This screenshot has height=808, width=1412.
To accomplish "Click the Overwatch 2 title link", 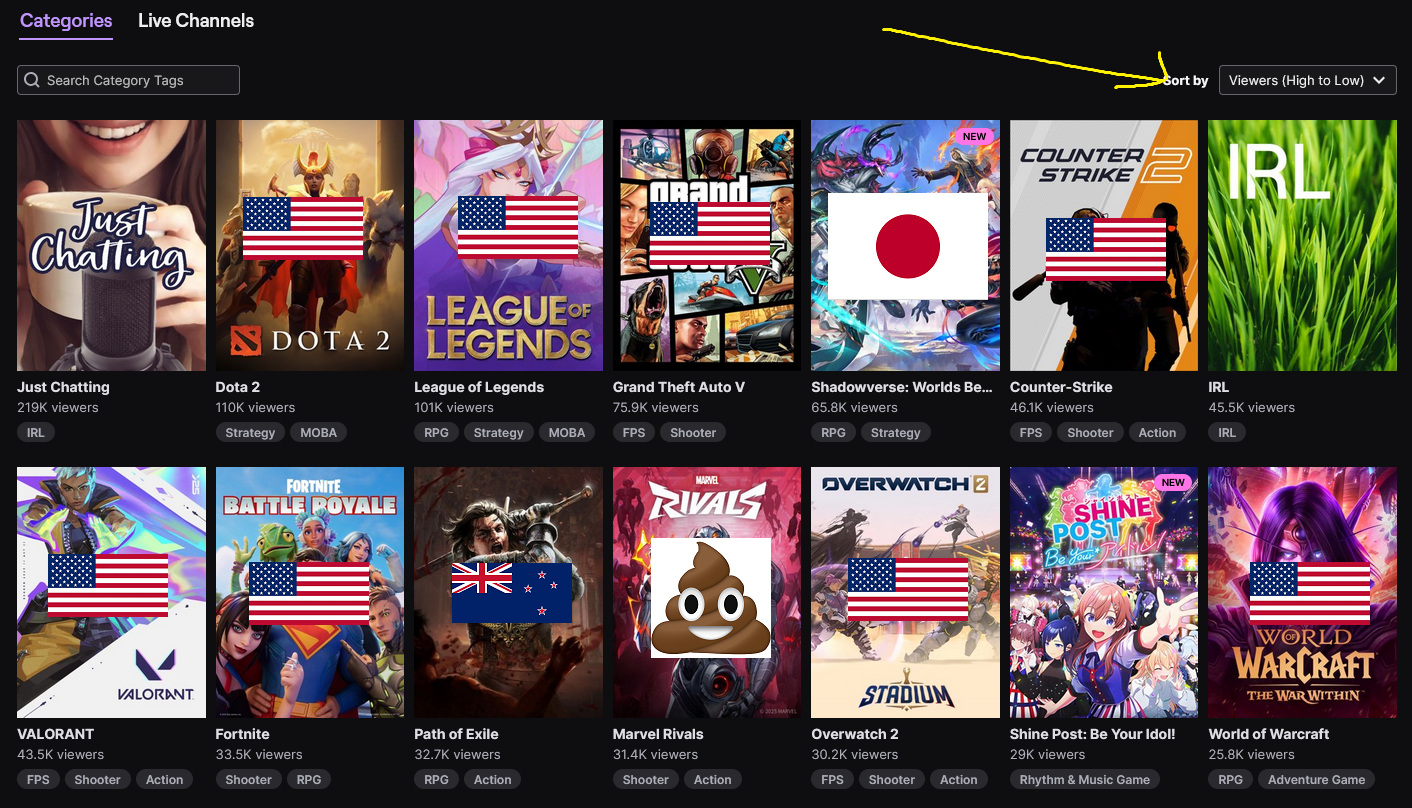I will coord(855,734).
